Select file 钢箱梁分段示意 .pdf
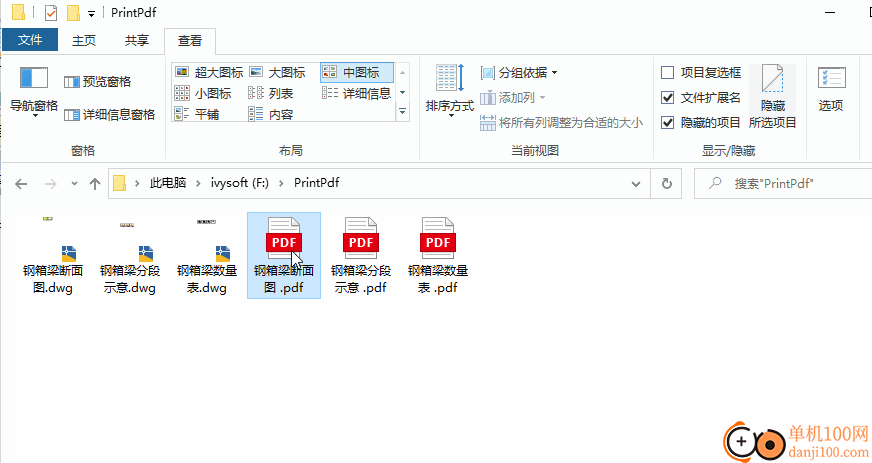Image resolution: width=872 pixels, height=463 pixels. pyautogui.click(x=361, y=256)
